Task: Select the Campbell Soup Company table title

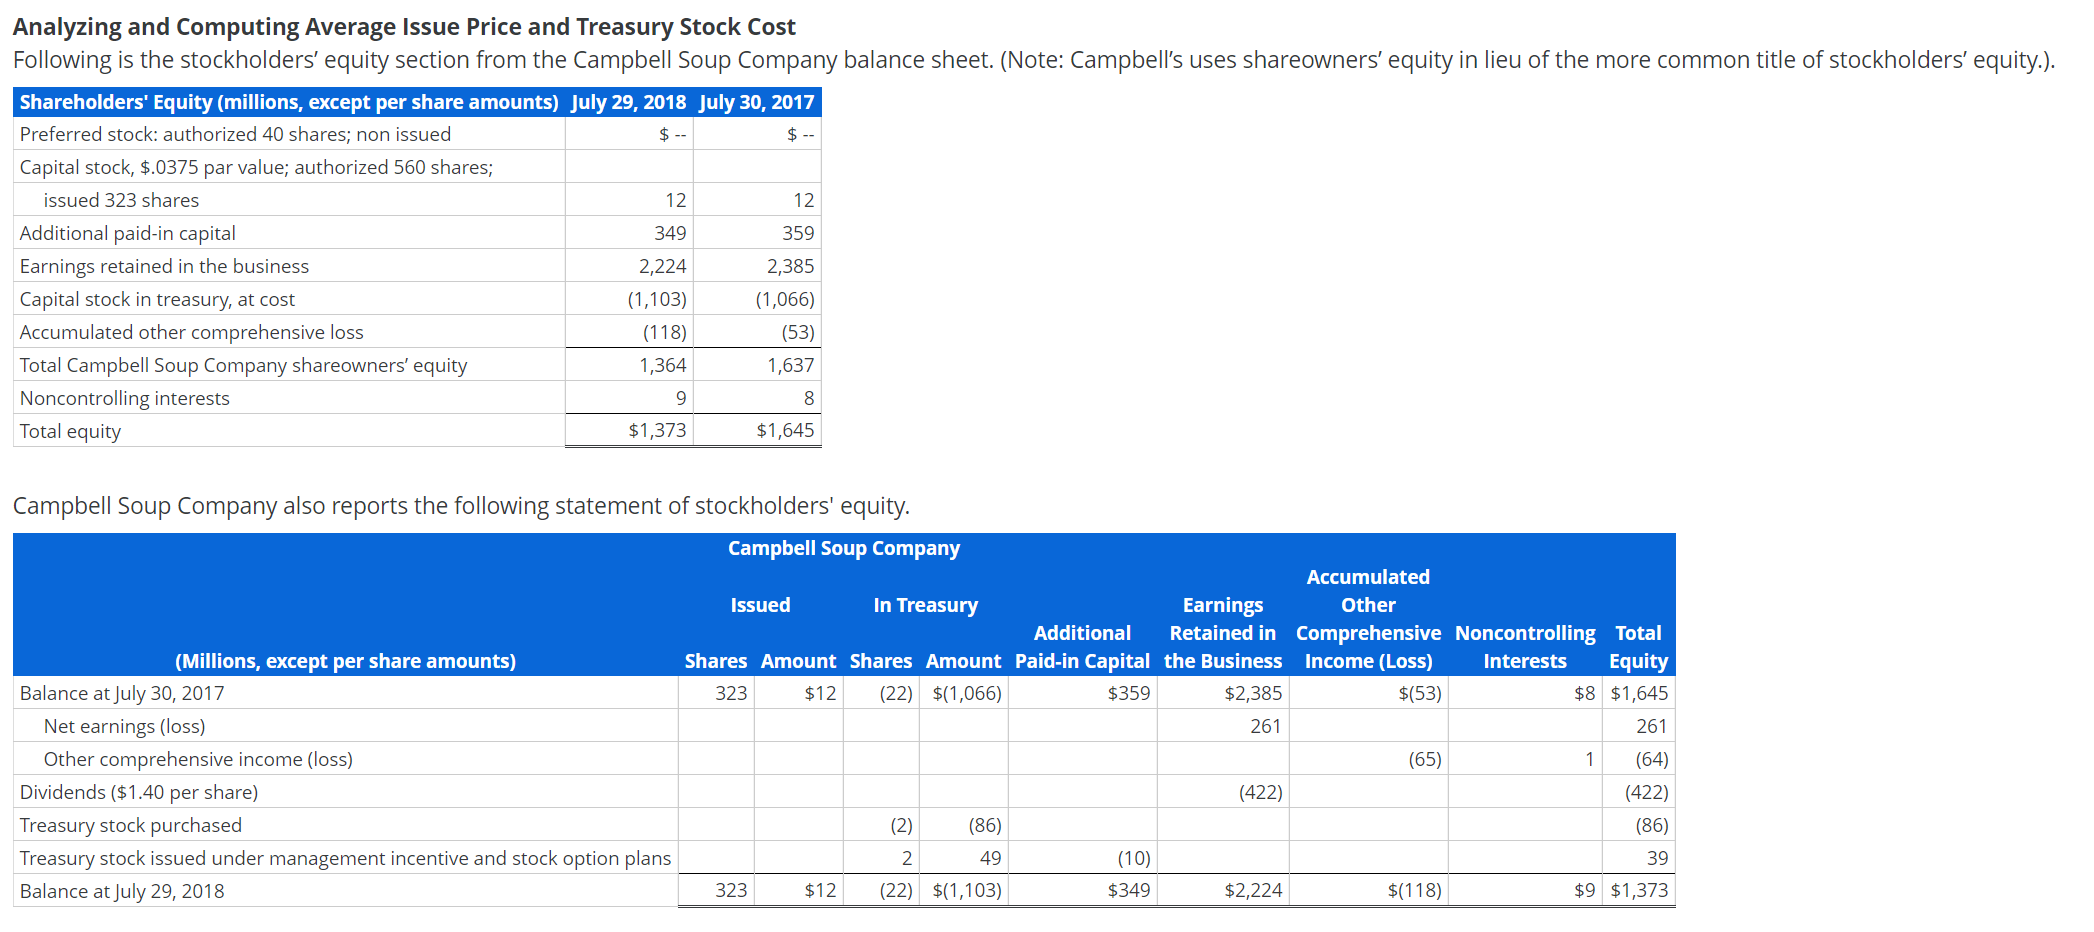Action: pos(843,548)
